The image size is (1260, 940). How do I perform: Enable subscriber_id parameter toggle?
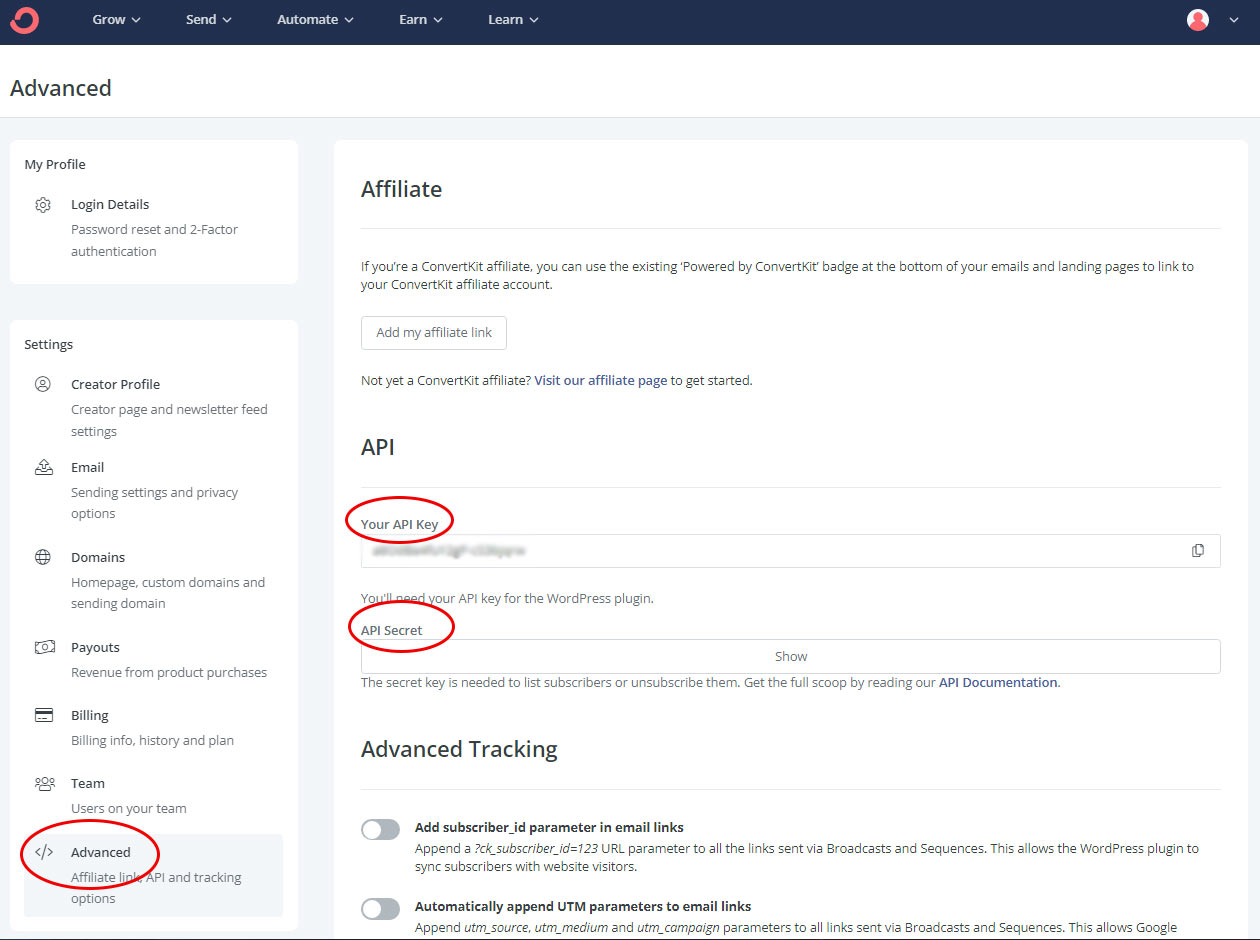click(380, 829)
